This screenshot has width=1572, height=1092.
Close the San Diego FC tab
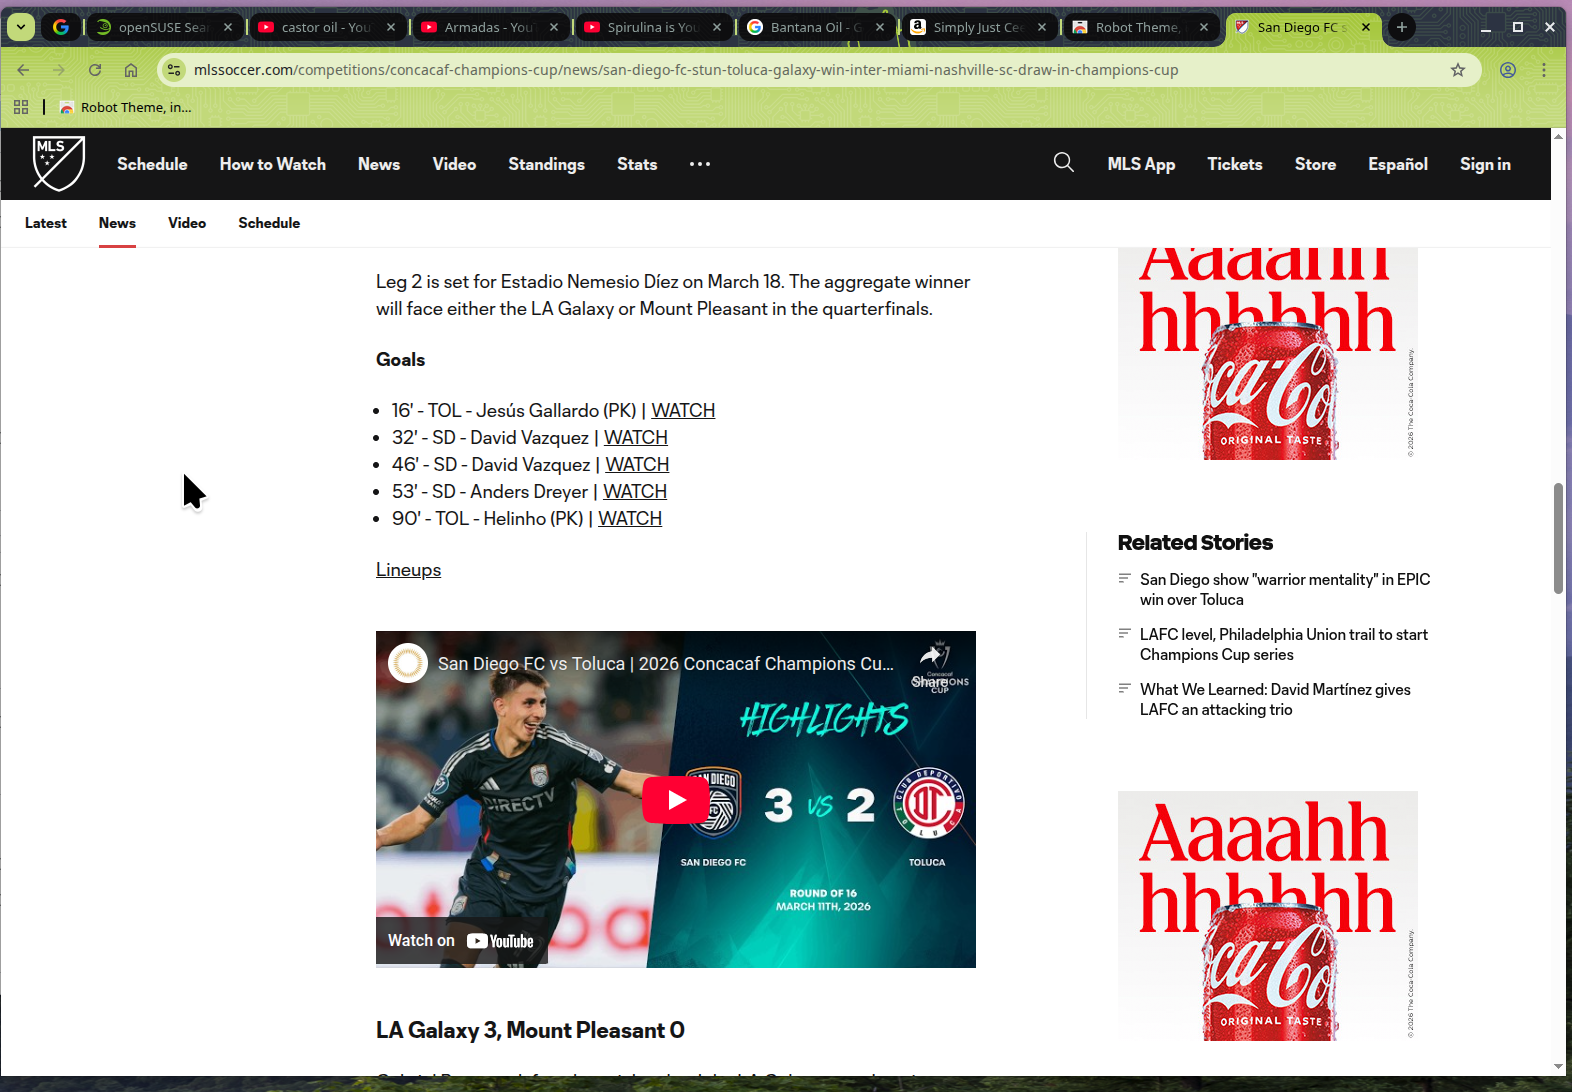(1366, 27)
